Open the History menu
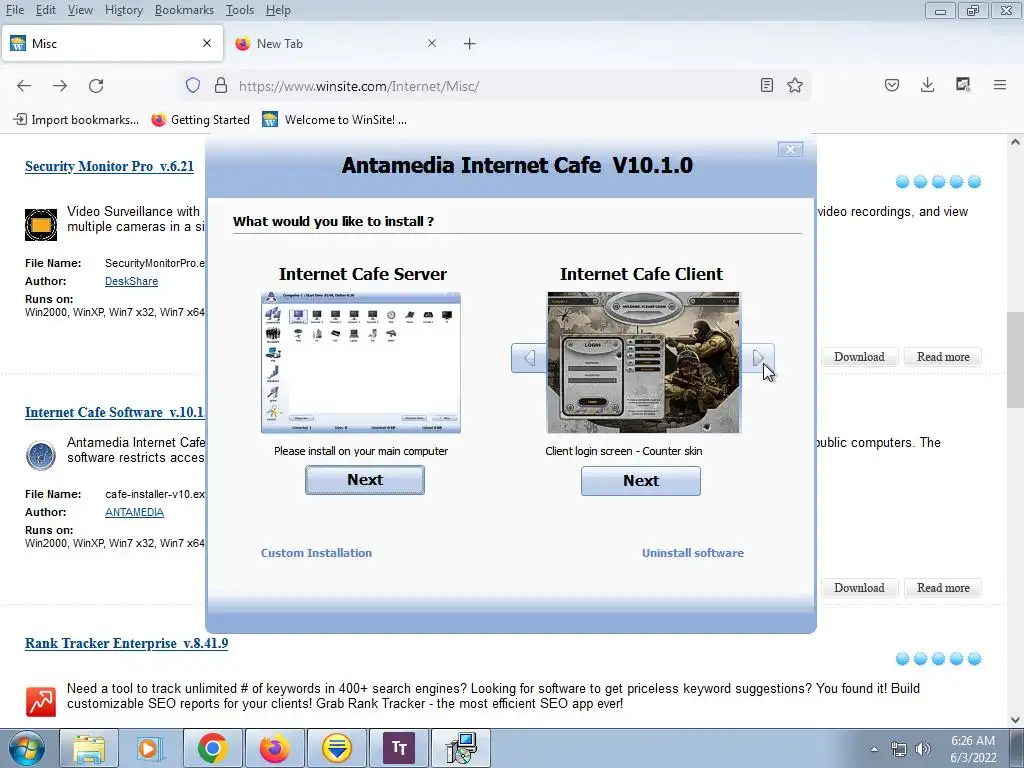1024x768 pixels. pos(123,10)
